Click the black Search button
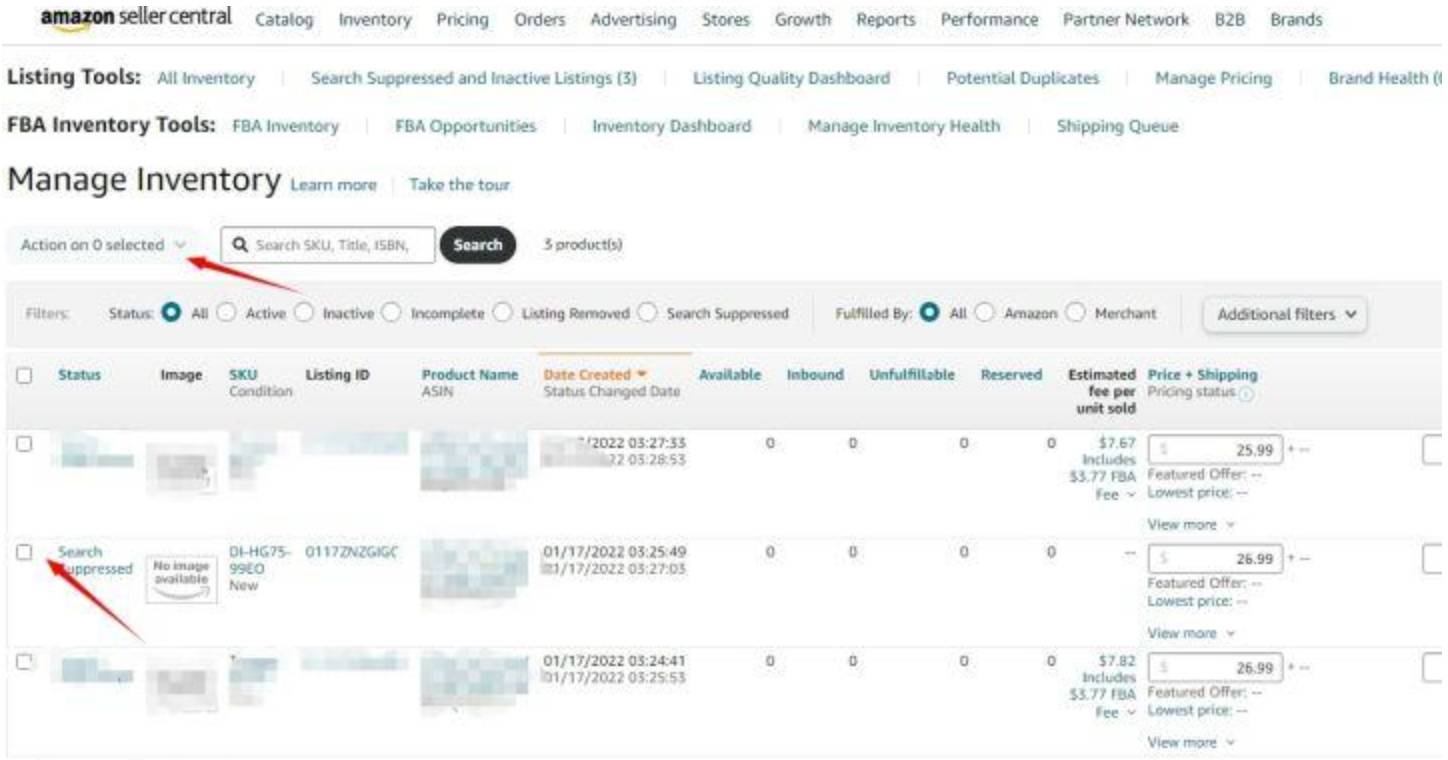 [x=478, y=245]
